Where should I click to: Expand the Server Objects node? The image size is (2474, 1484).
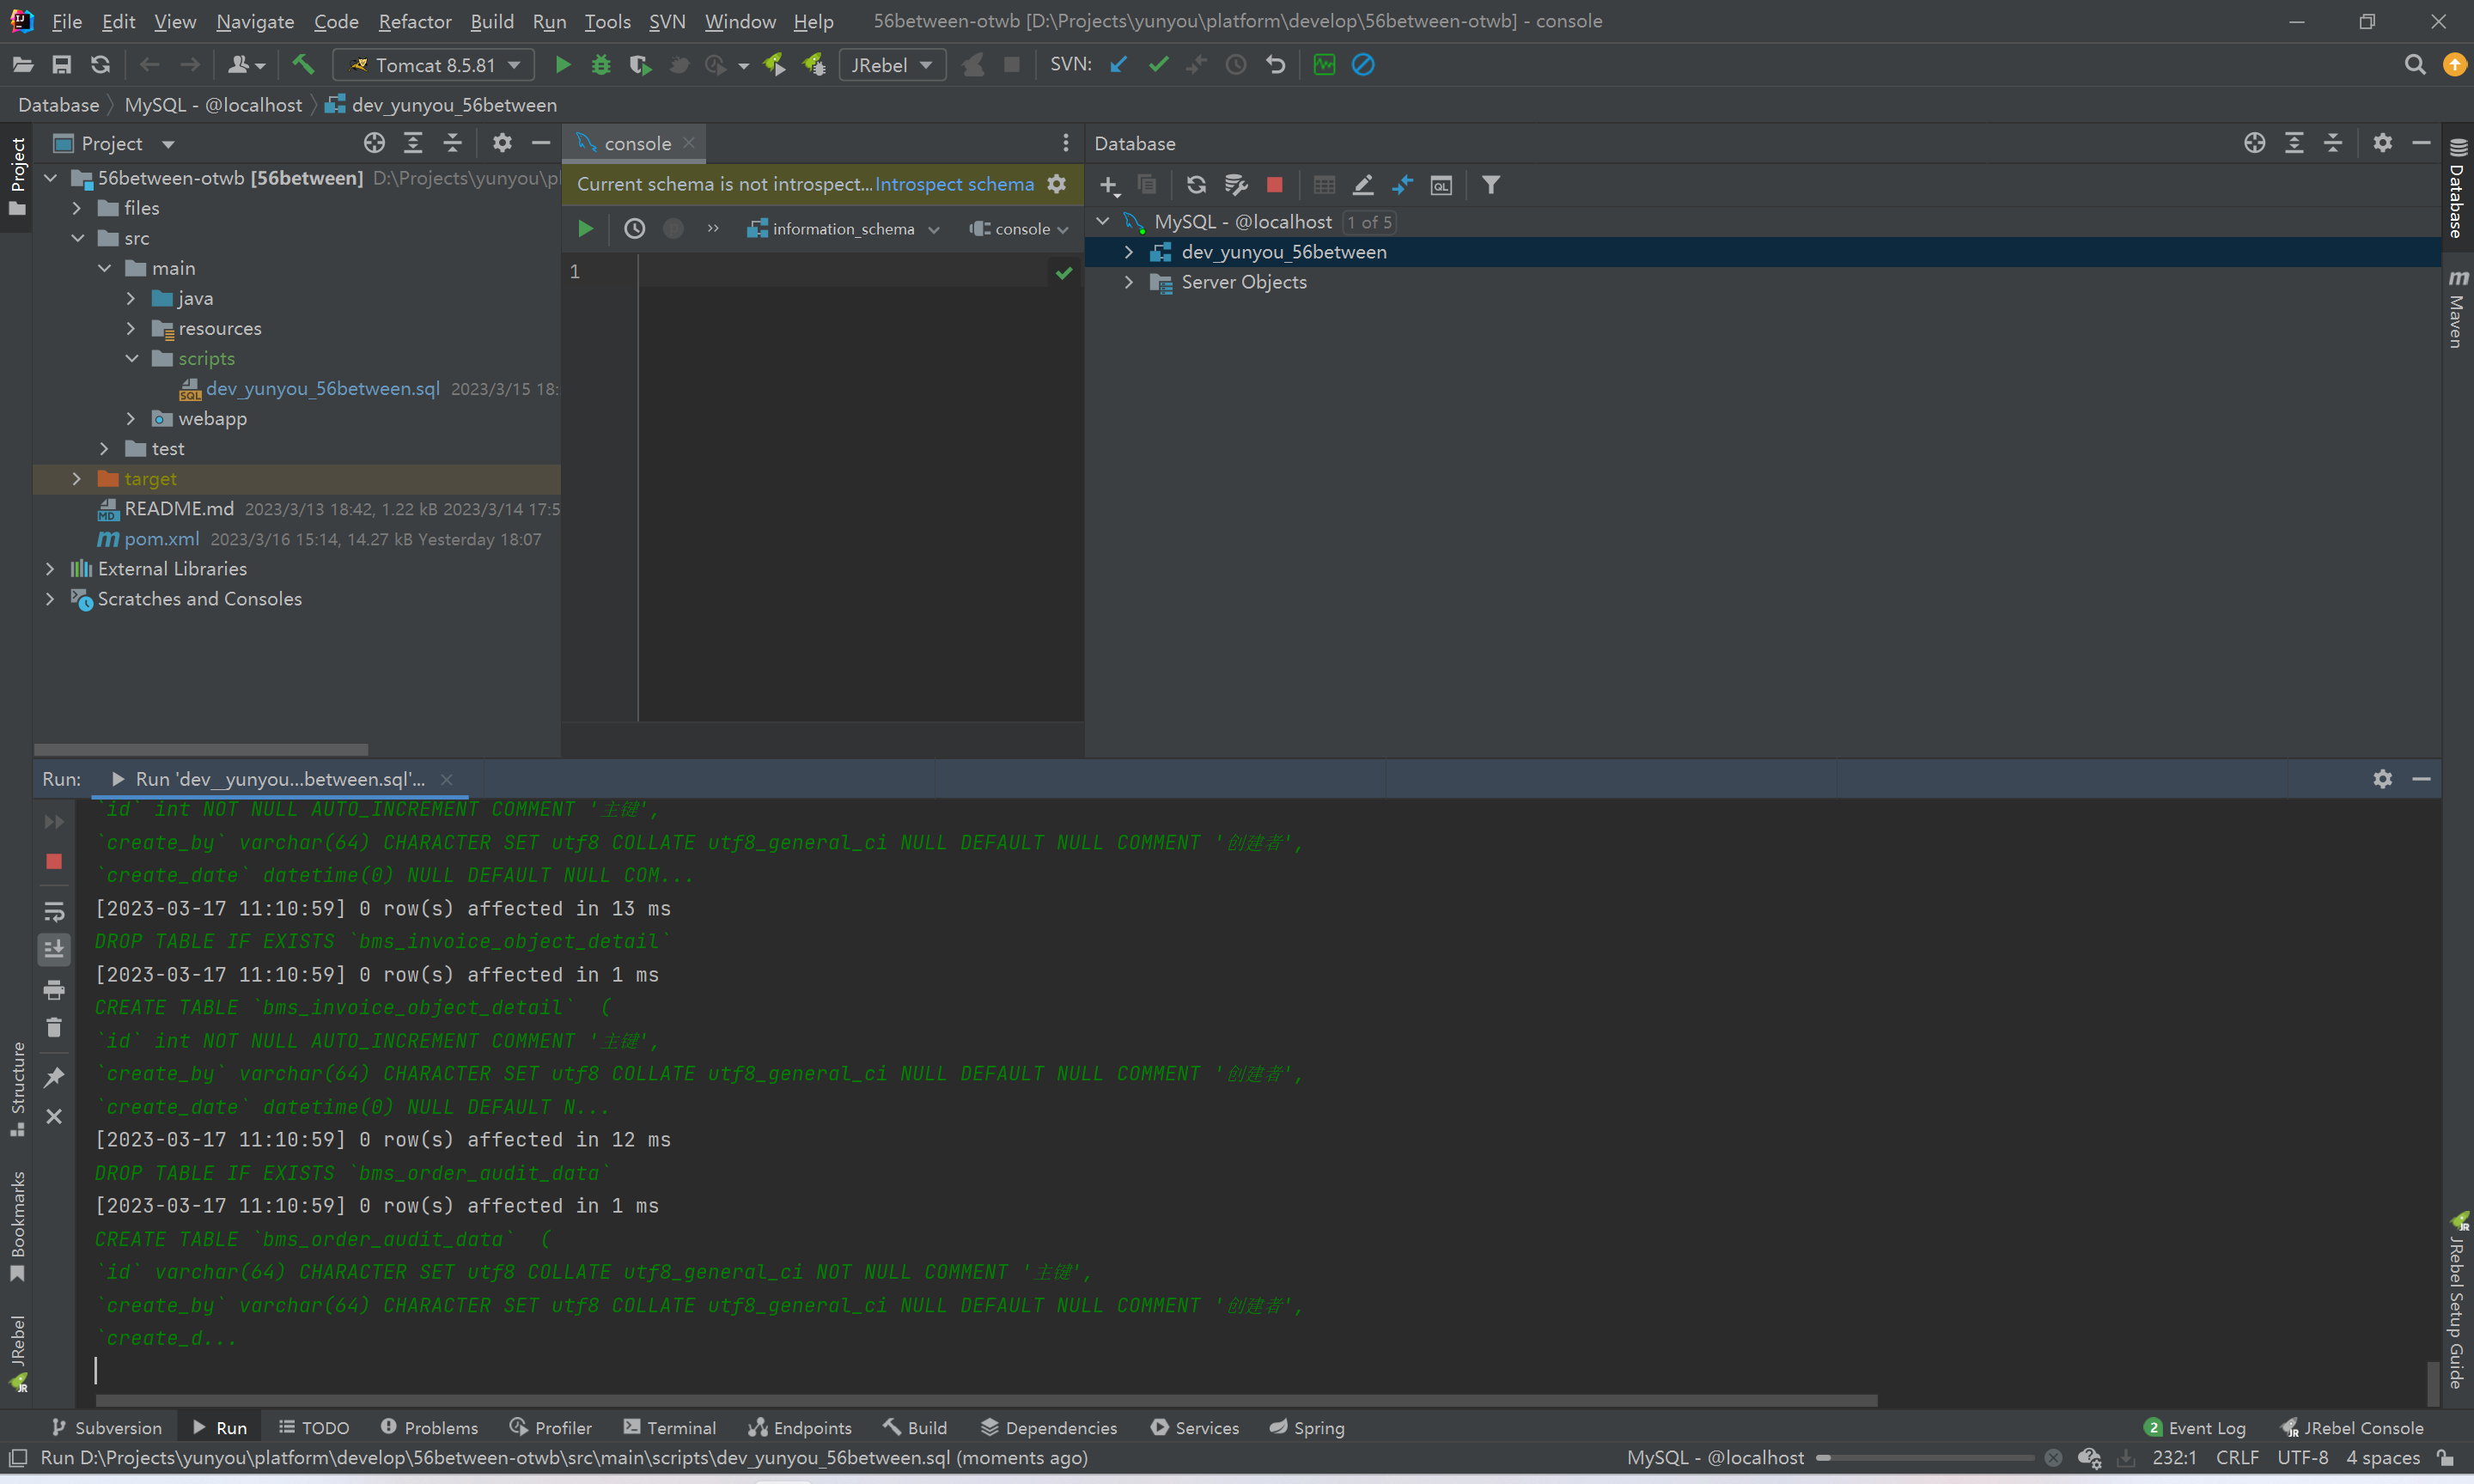pos(1129,282)
